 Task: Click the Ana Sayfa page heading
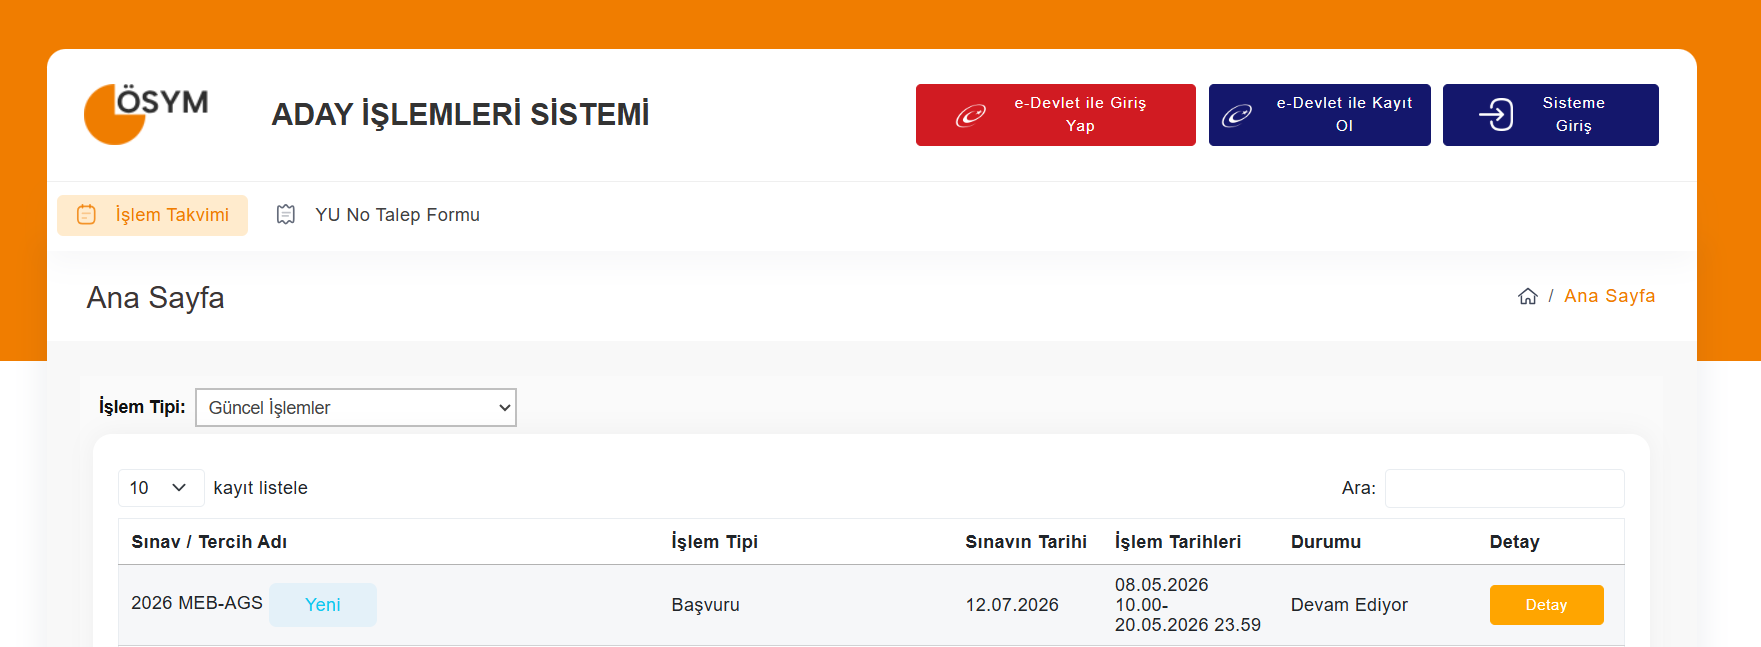[x=155, y=298]
